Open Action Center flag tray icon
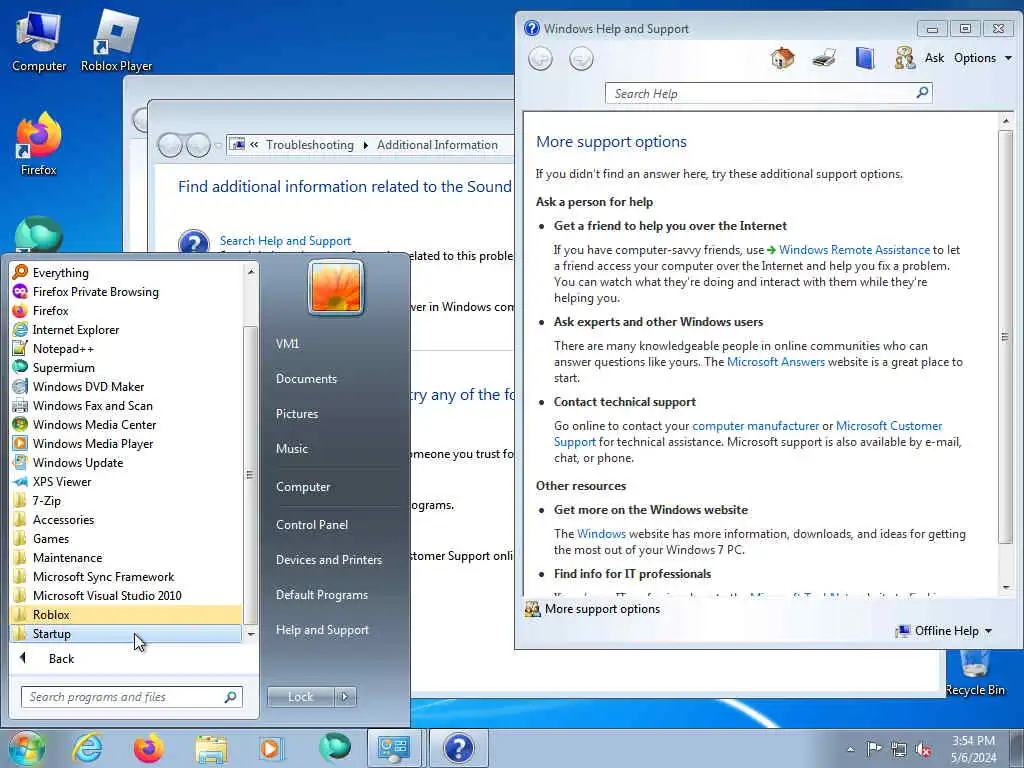 tap(874, 749)
